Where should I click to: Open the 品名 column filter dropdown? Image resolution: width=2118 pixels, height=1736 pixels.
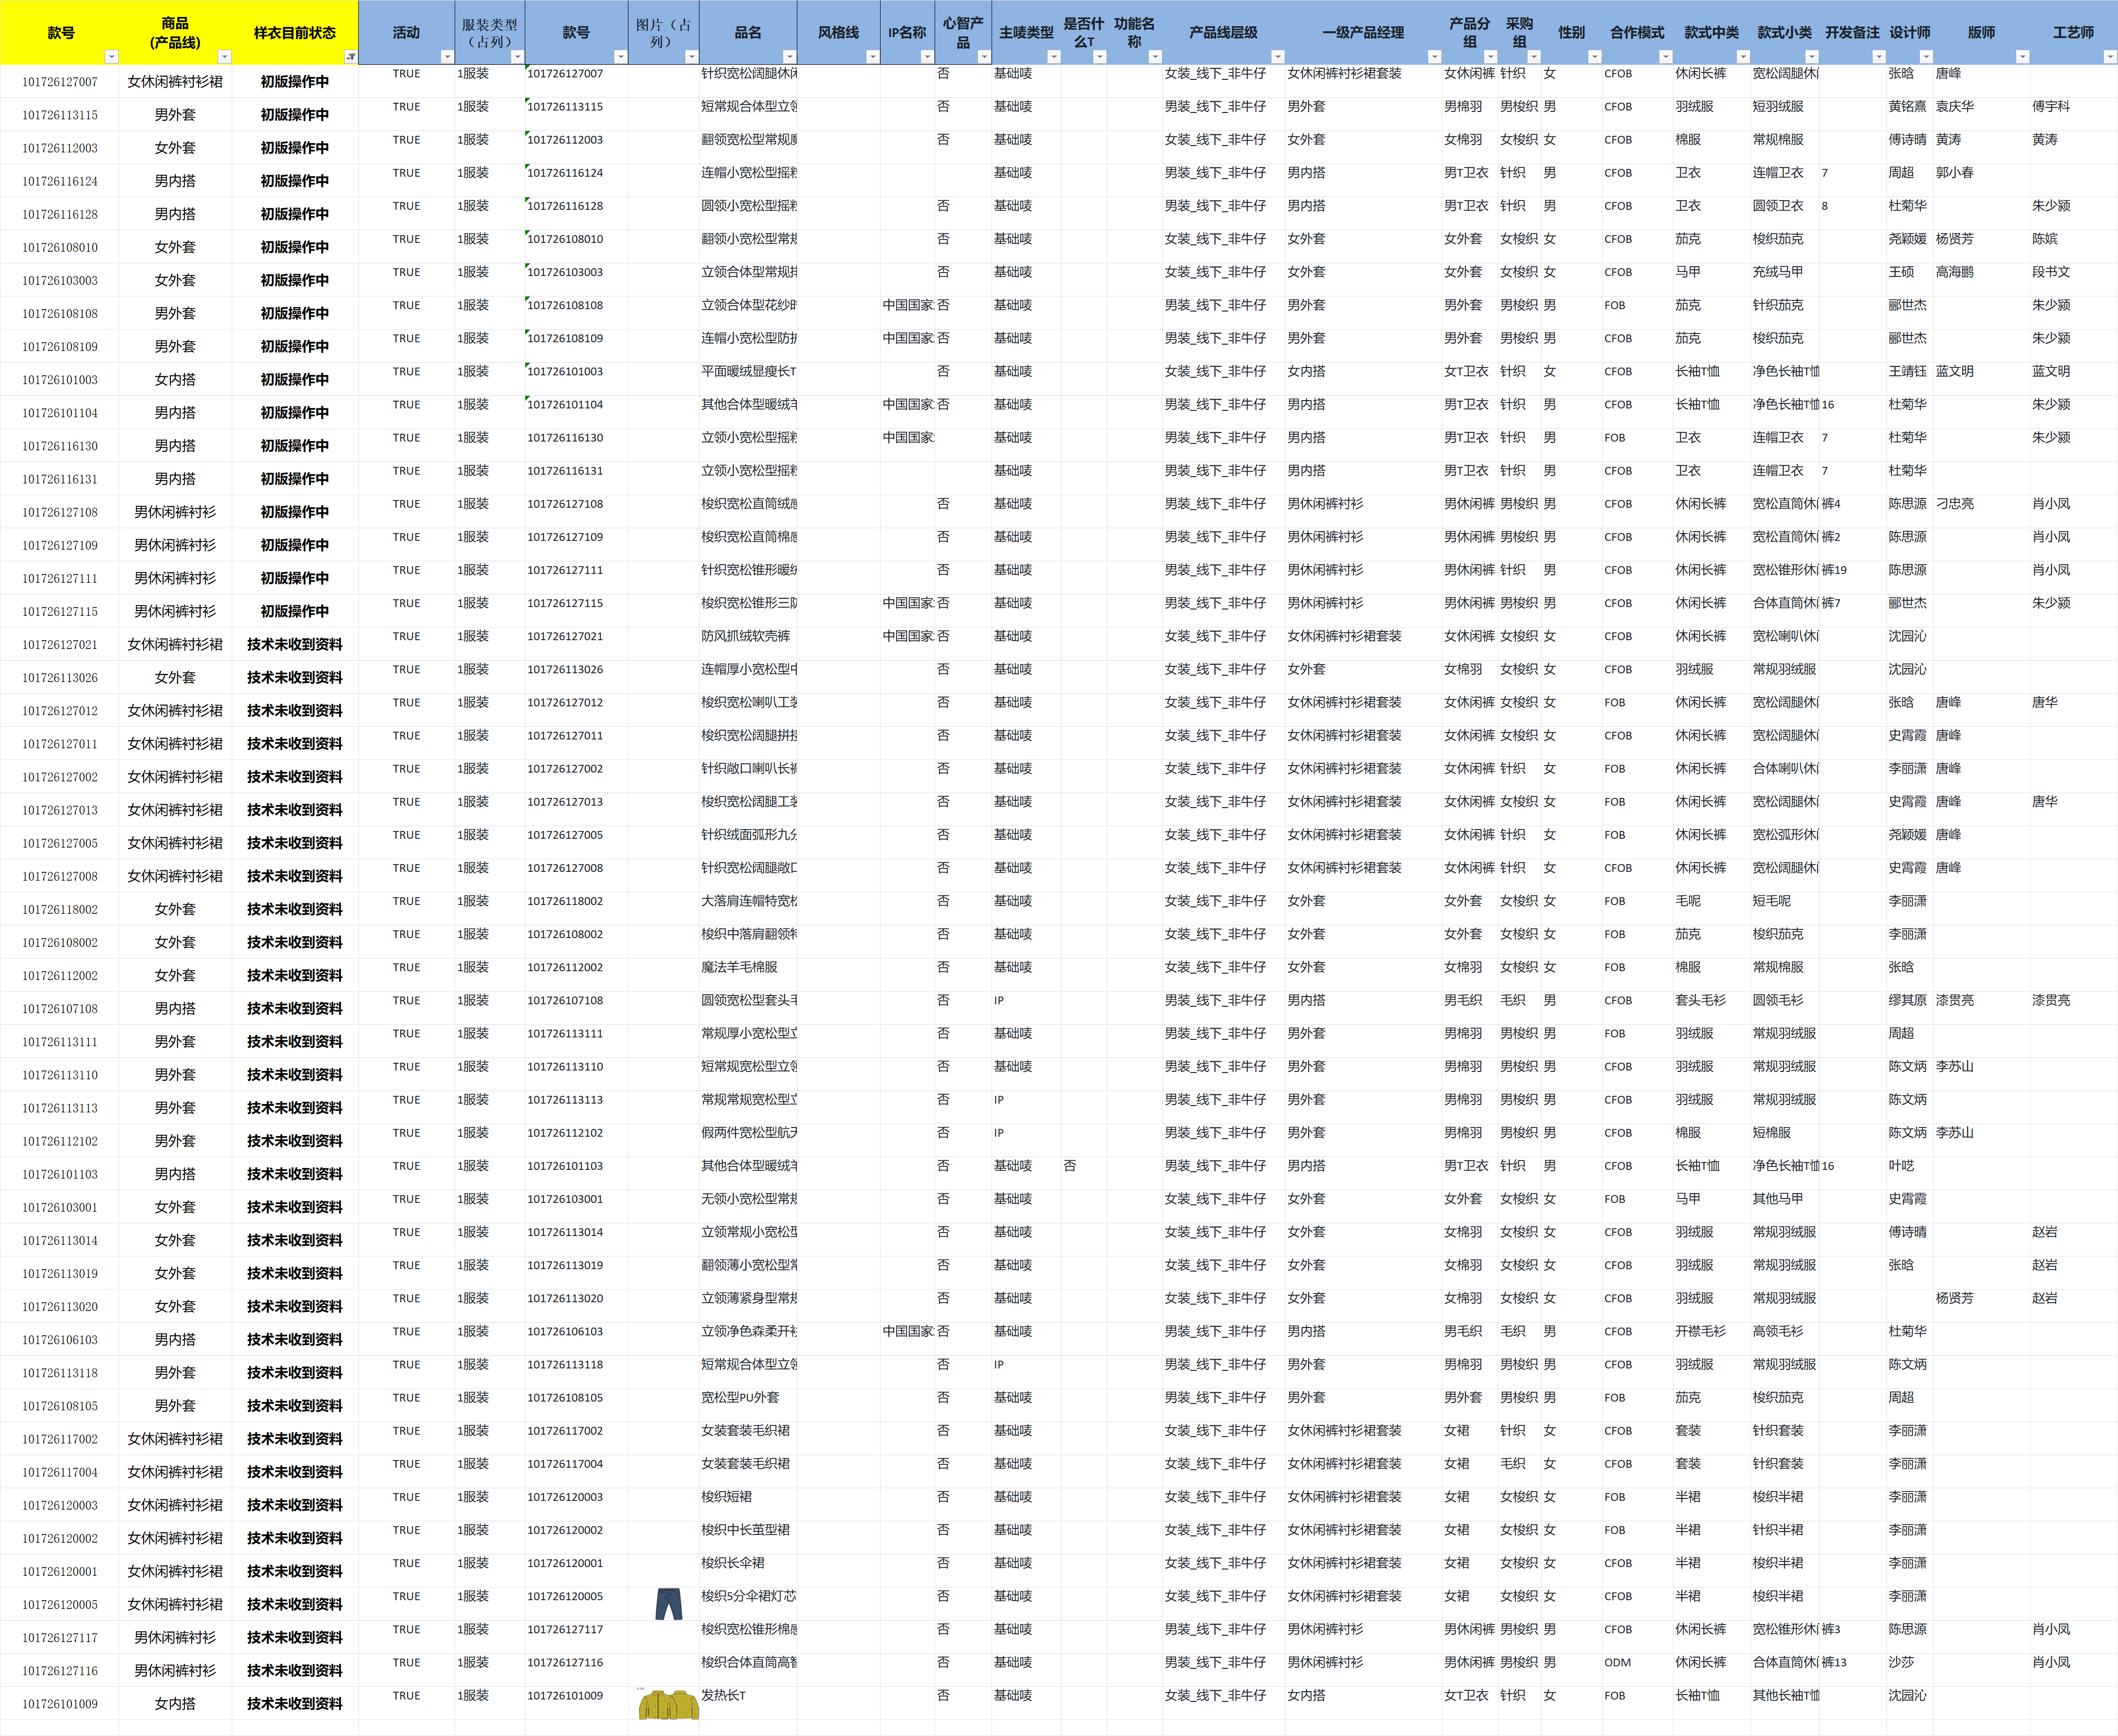tap(789, 57)
